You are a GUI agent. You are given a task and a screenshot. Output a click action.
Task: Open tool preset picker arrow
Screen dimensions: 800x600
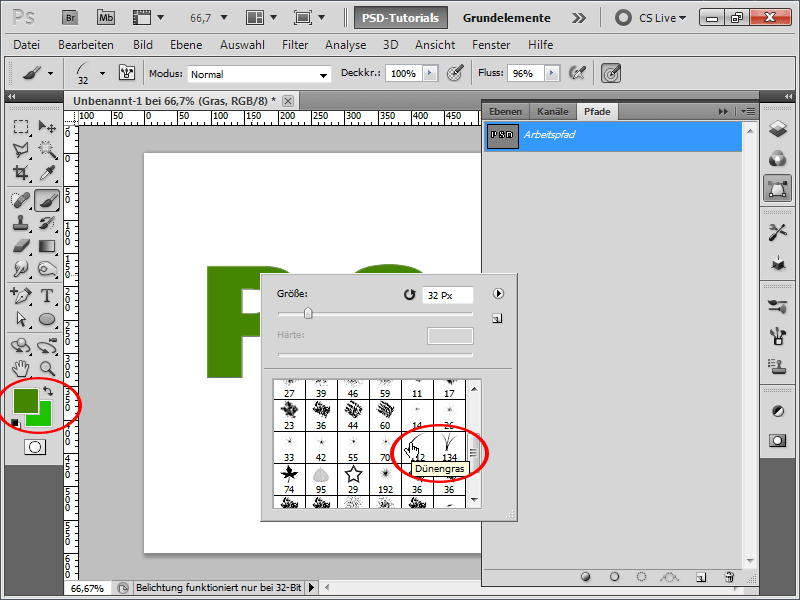[50, 73]
